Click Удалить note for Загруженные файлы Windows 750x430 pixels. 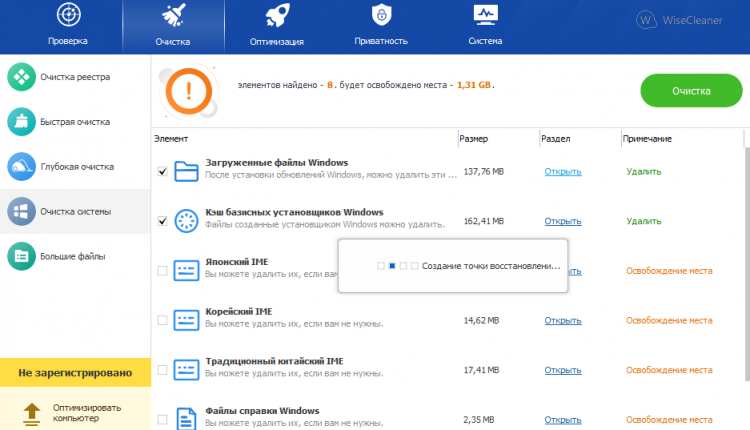click(644, 171)
